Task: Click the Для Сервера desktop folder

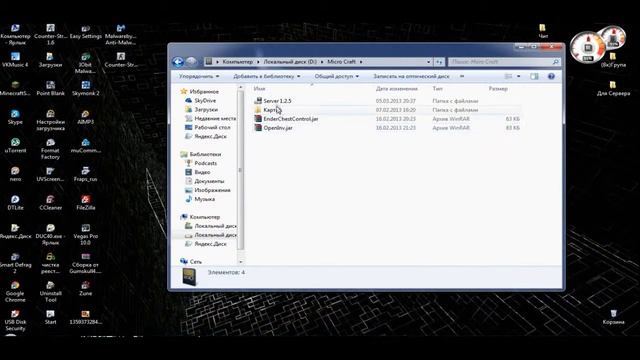Action: (613, 89)
